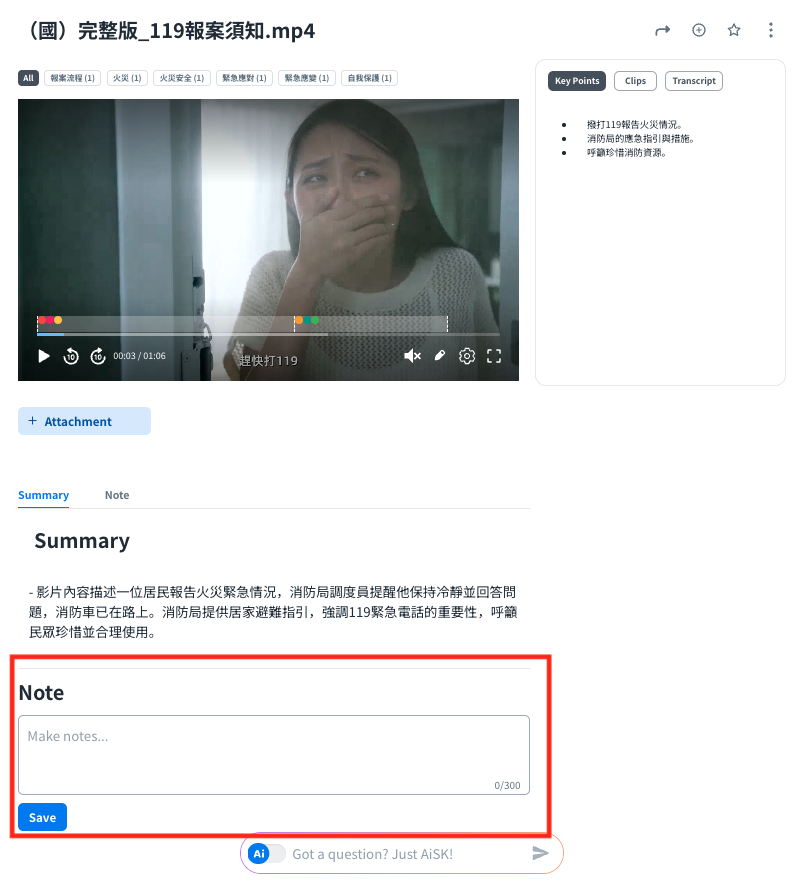
Task: Click into the Make notes text area
Action: 273,754
